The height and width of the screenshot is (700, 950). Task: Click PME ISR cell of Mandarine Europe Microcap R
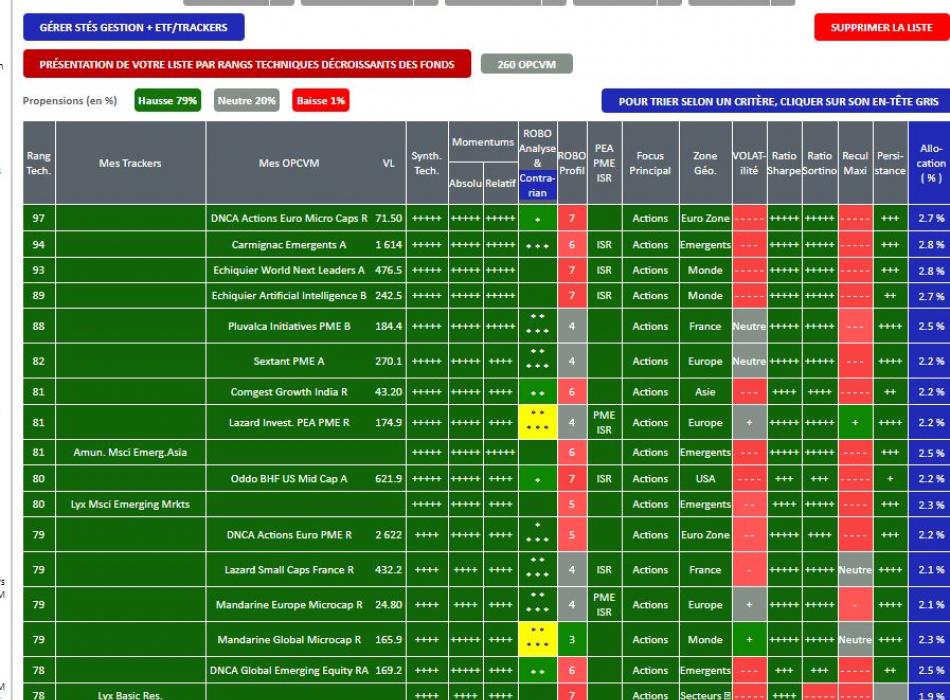click(x=604, y=605)
